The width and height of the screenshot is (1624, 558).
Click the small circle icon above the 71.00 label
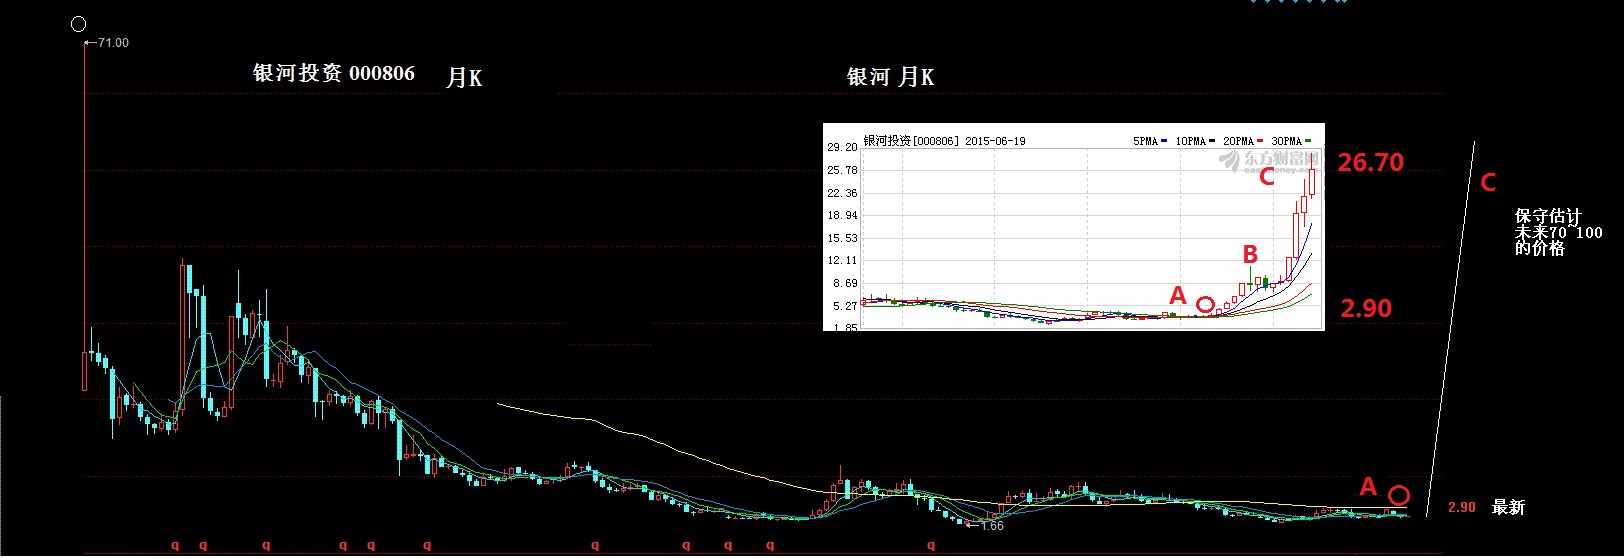pyautogui.click(x=79, y=24)
